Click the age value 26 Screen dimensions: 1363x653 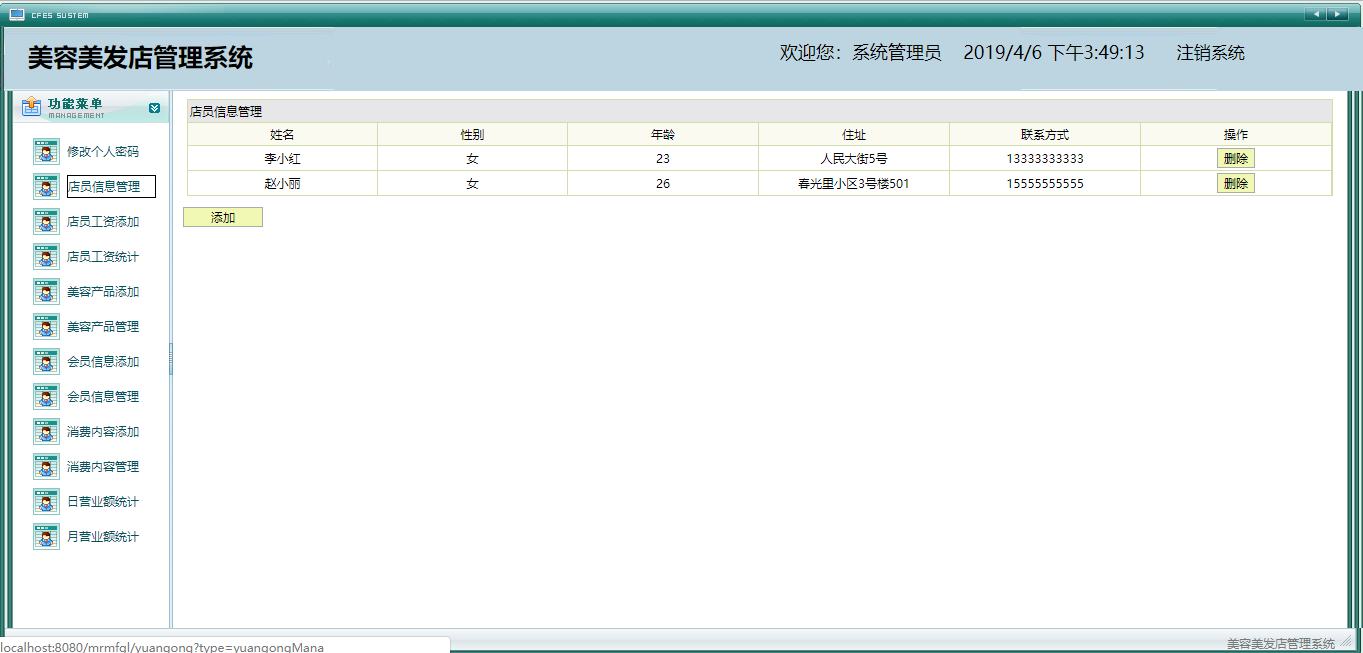point(663,184)
